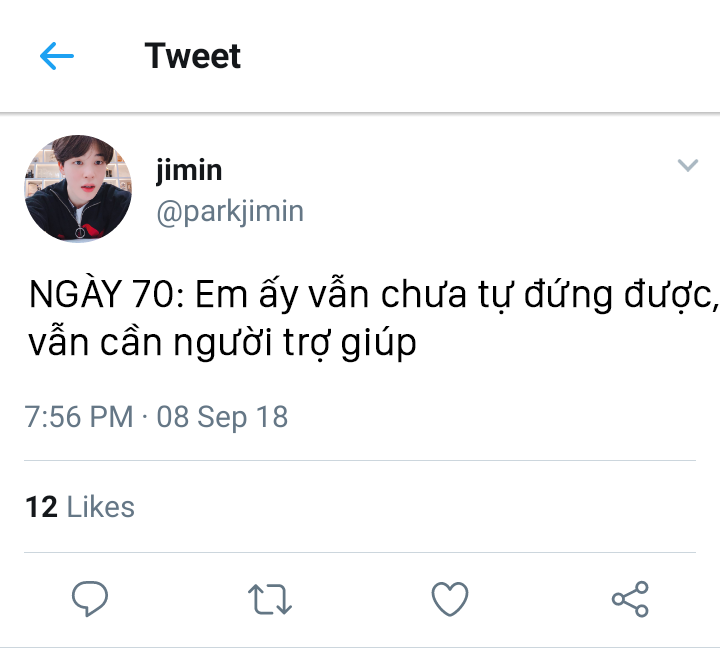Tap the NGÀY 70: text prefix
Image resolution: width=720 pixels, height=652 pixels.
[x=107, y=293]
